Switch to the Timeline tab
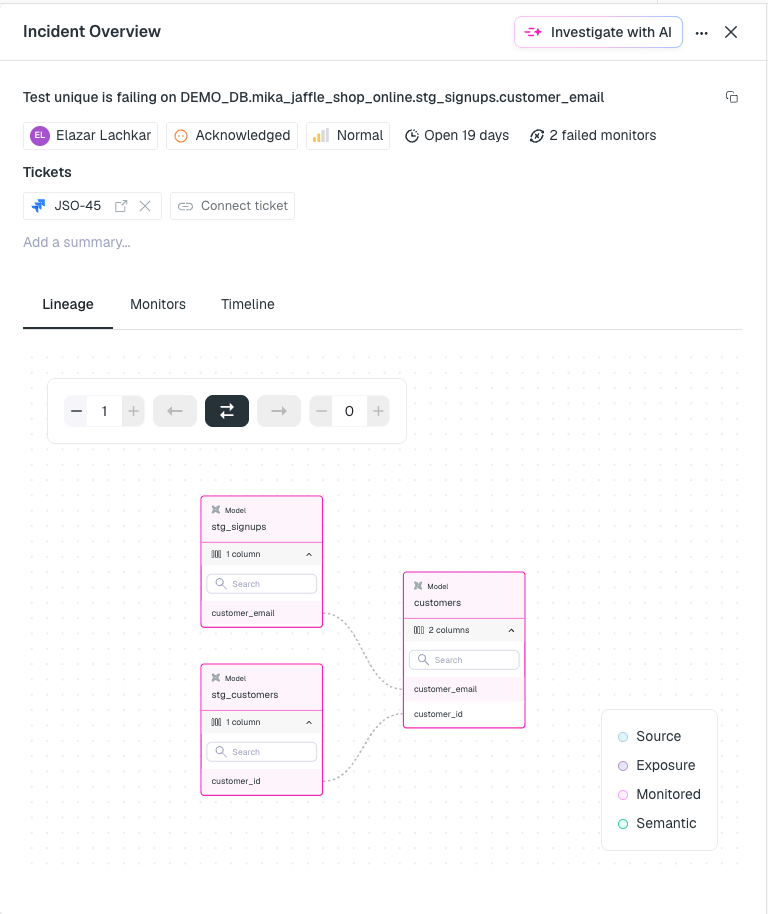The height and width of the screenshot is (914, 768). pos(248,304)
